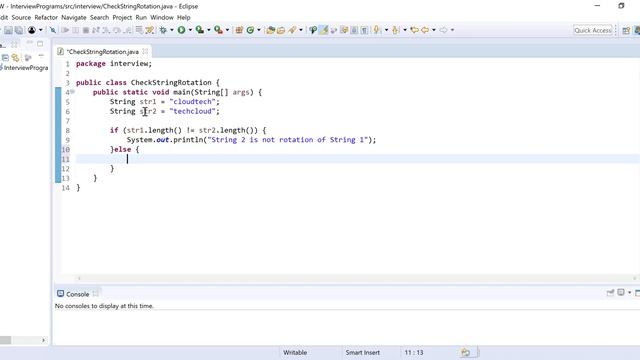The height and width of the screenshot is (360, 640).
Task: Click the Writable status bar entry
Action: pyautogui.click(x=295, y=352)
